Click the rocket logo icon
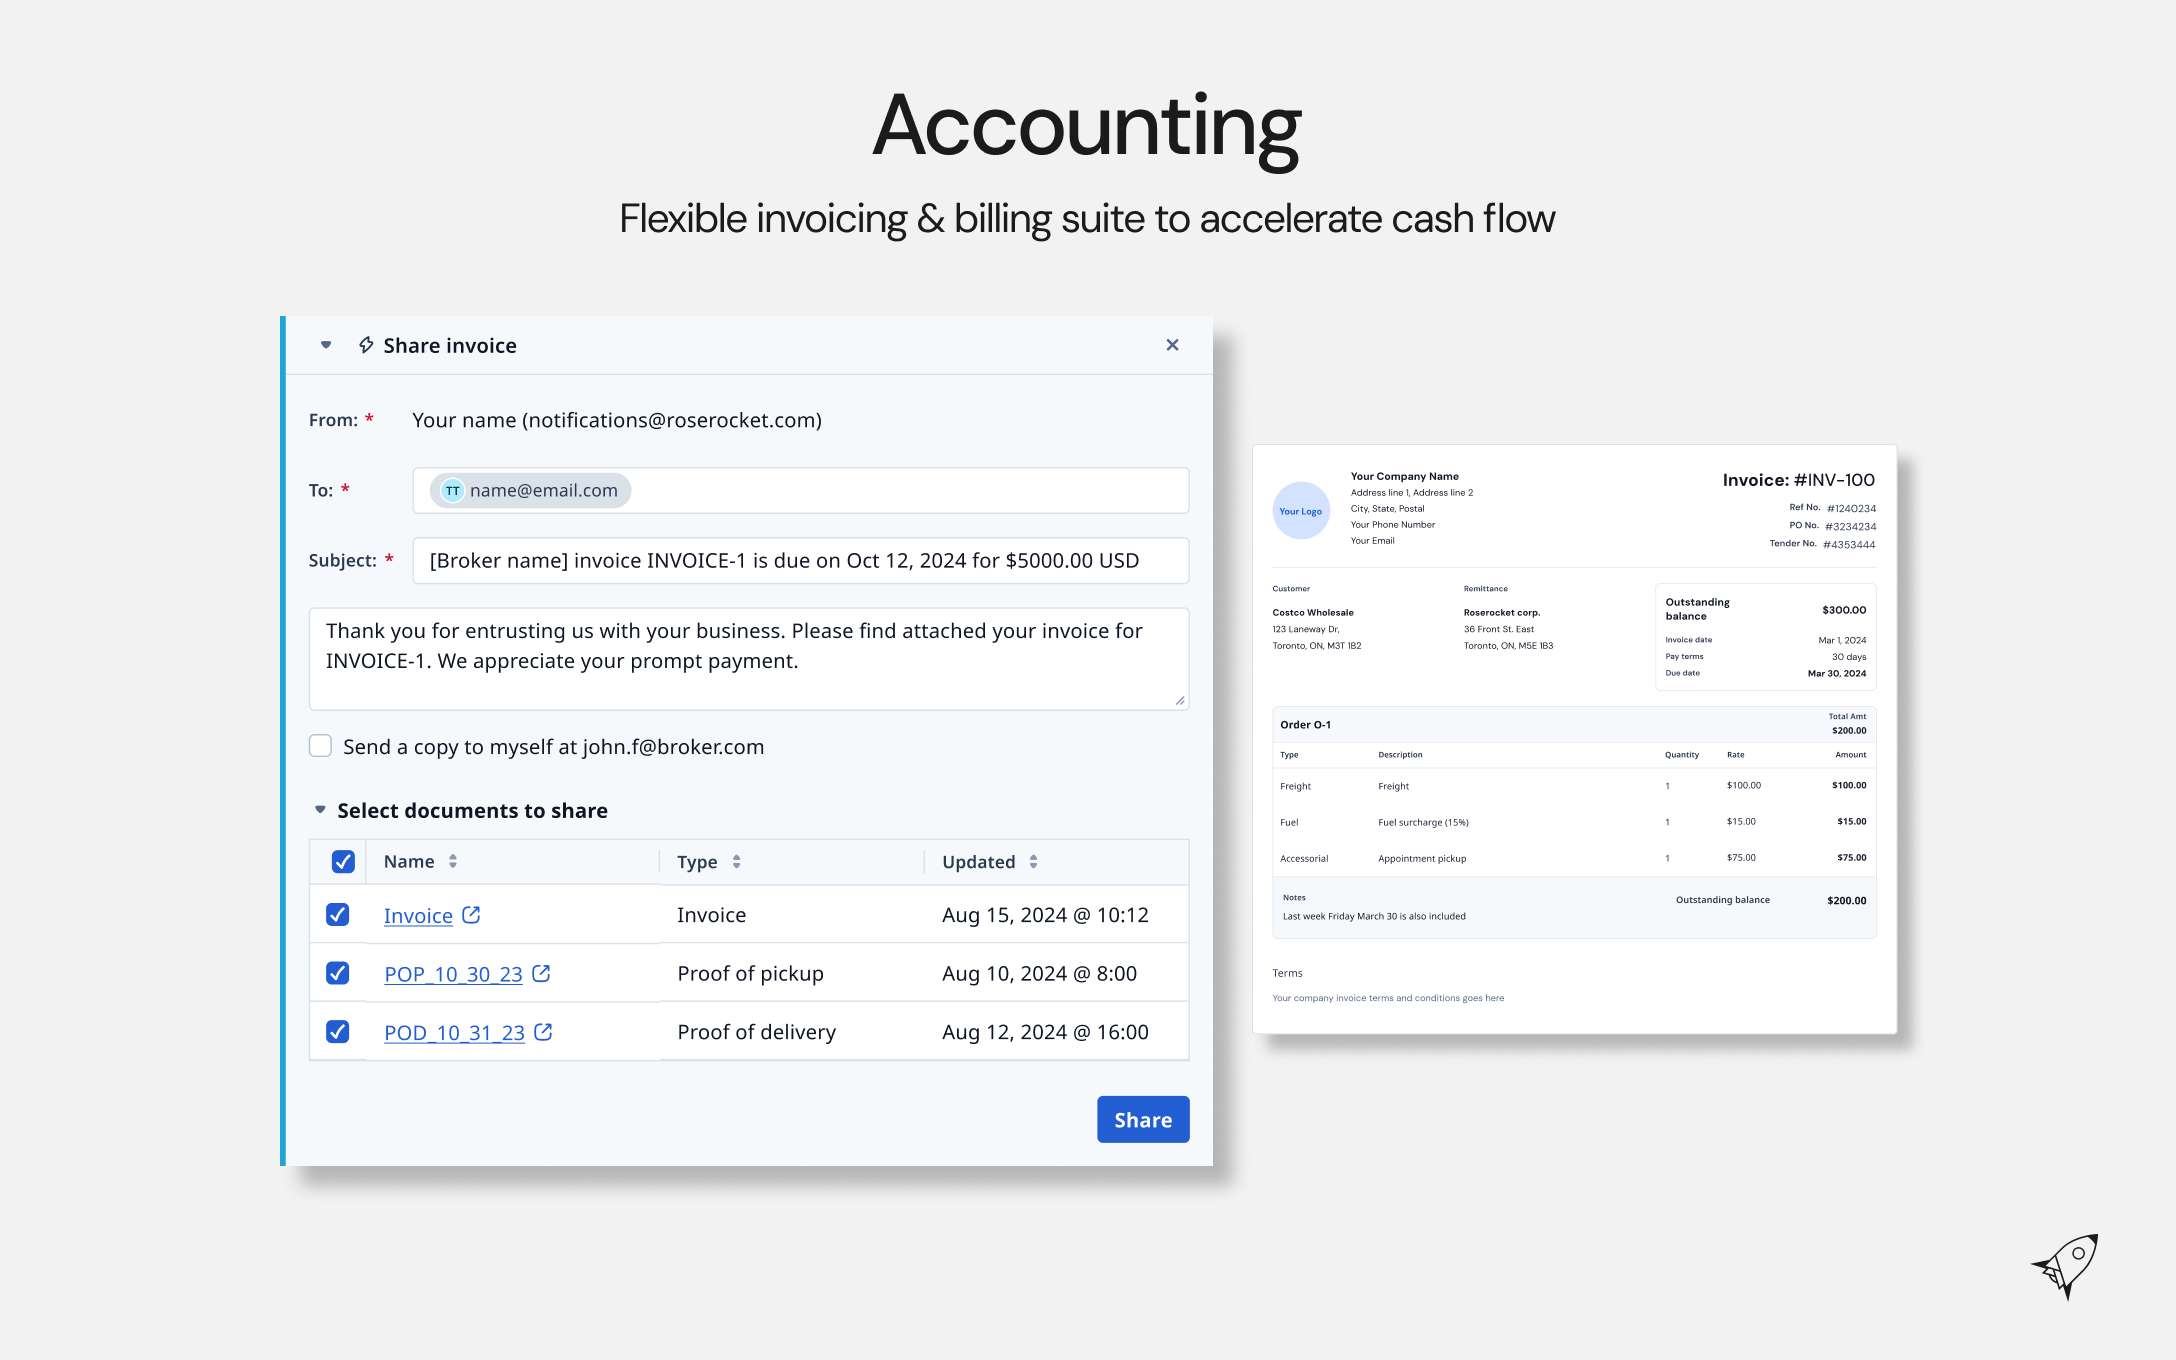 point(2066,1266)
